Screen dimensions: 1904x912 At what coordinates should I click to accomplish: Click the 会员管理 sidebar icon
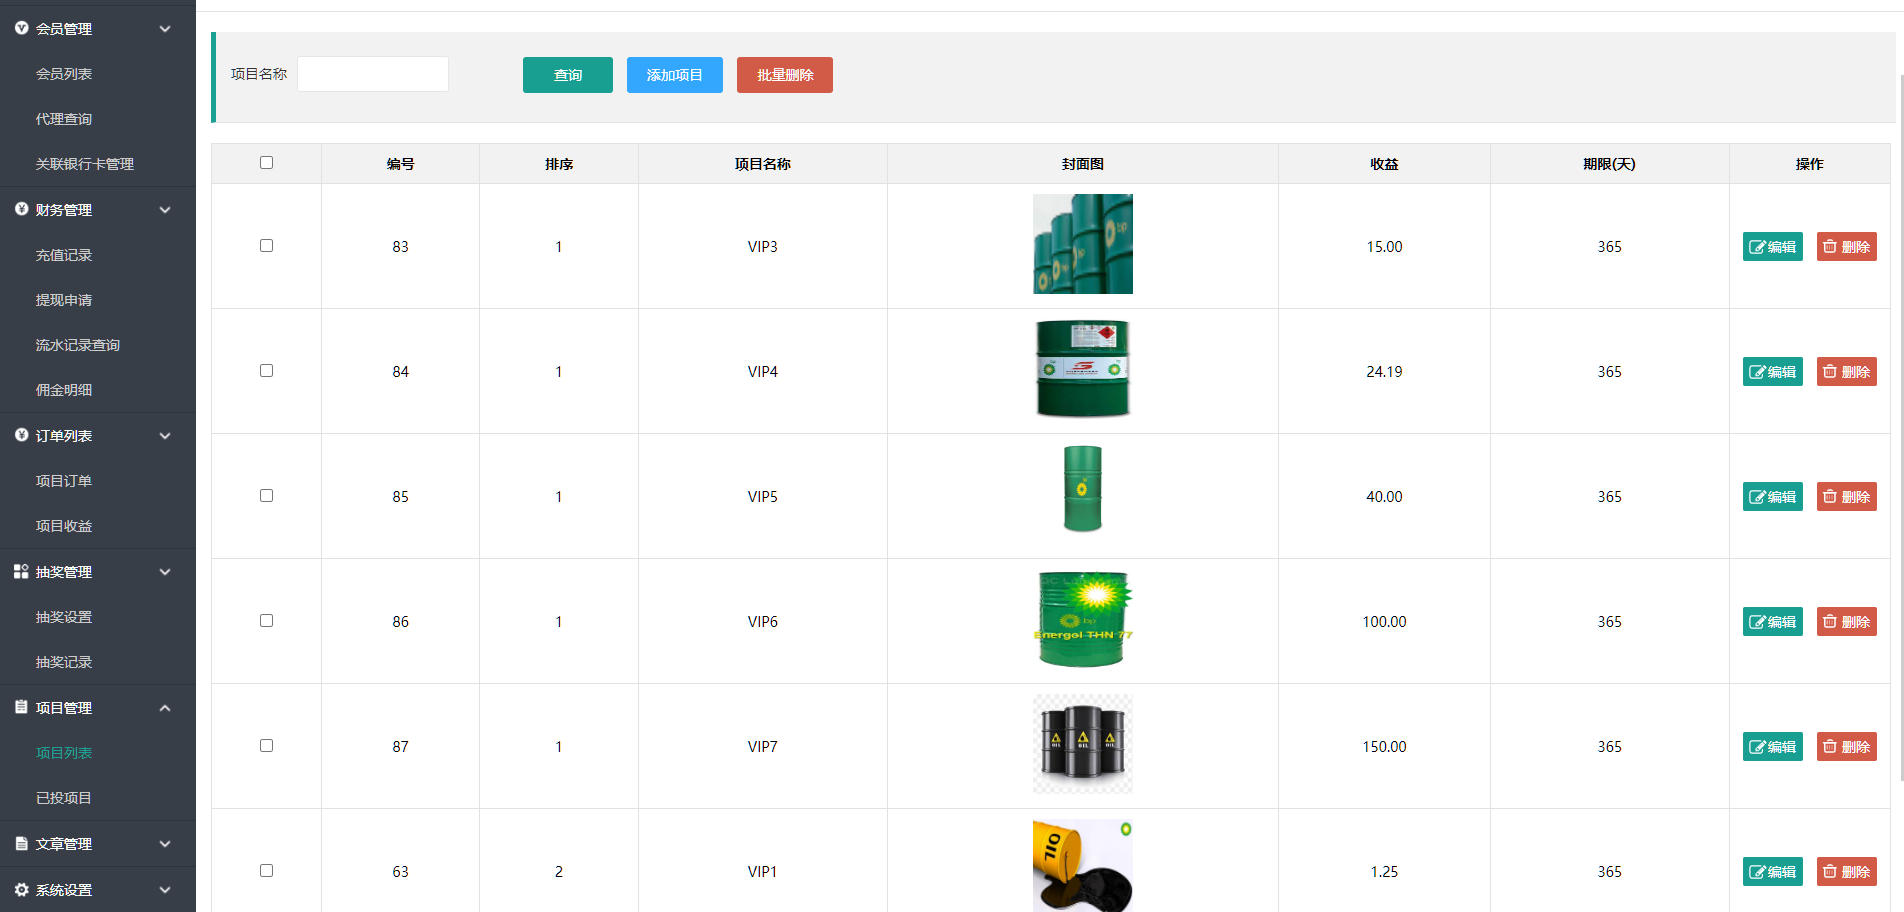point(21,29)
